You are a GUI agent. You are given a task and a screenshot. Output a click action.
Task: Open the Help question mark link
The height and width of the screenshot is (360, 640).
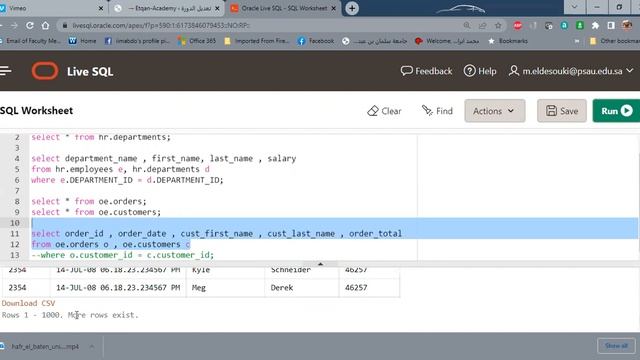pyautogui.click(x=480, y=71)
